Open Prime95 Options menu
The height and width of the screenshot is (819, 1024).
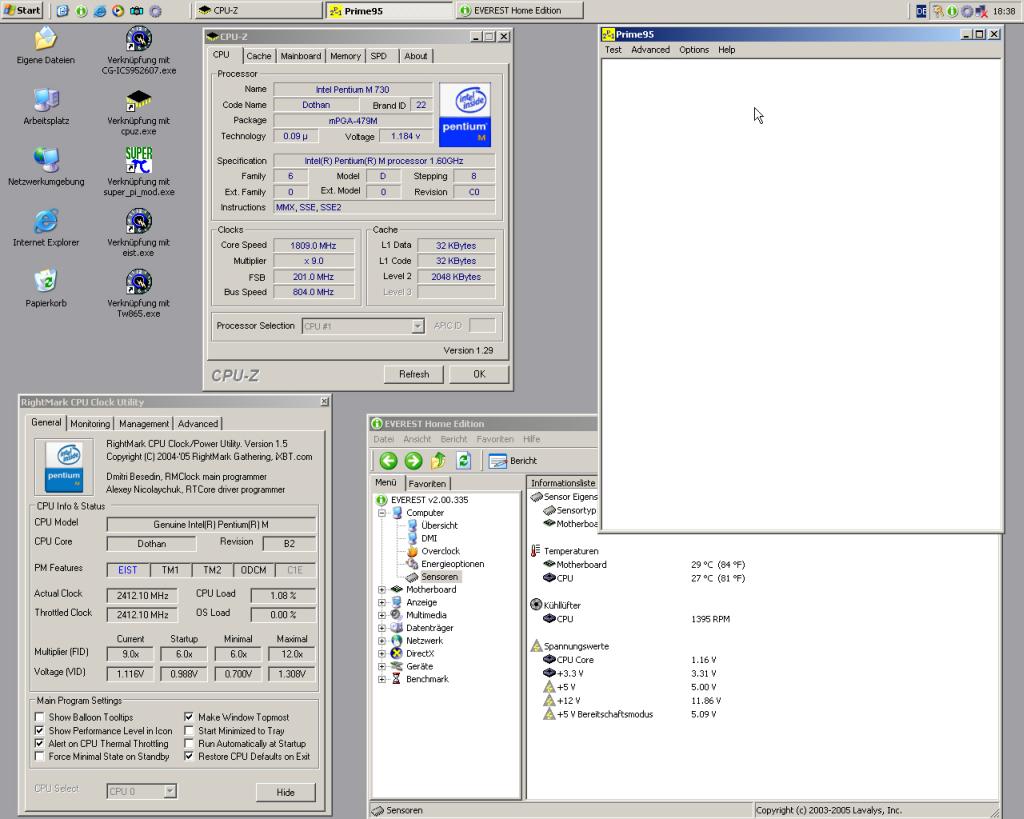pos(694,50)
